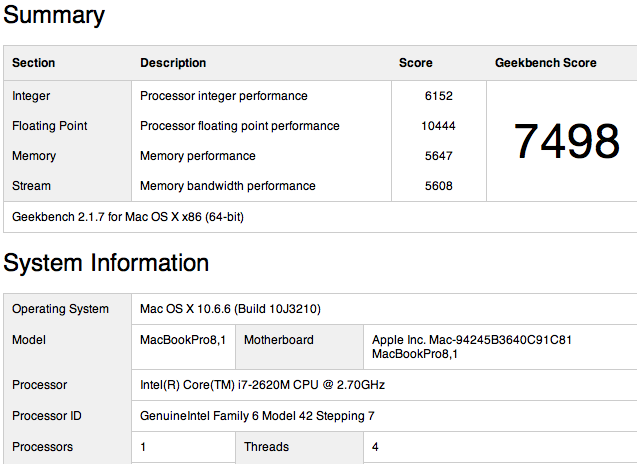
Task: Click the Model row label
Action: click(x=29, y=340)
